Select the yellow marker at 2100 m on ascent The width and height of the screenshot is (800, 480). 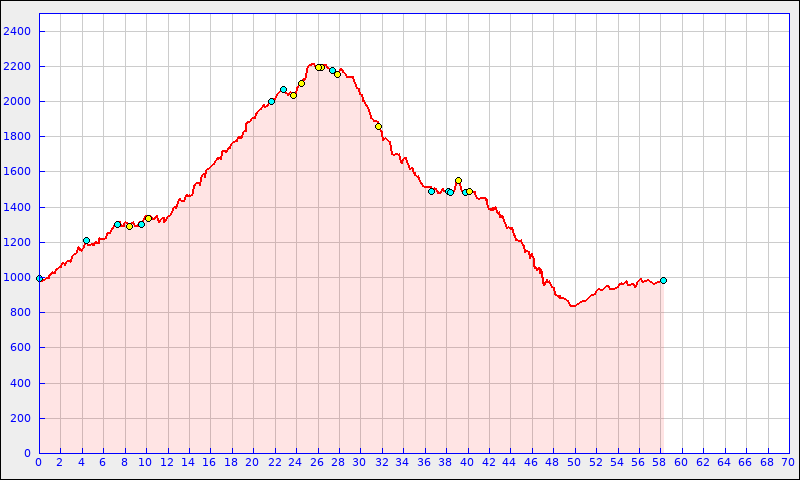tap(301, 83)
